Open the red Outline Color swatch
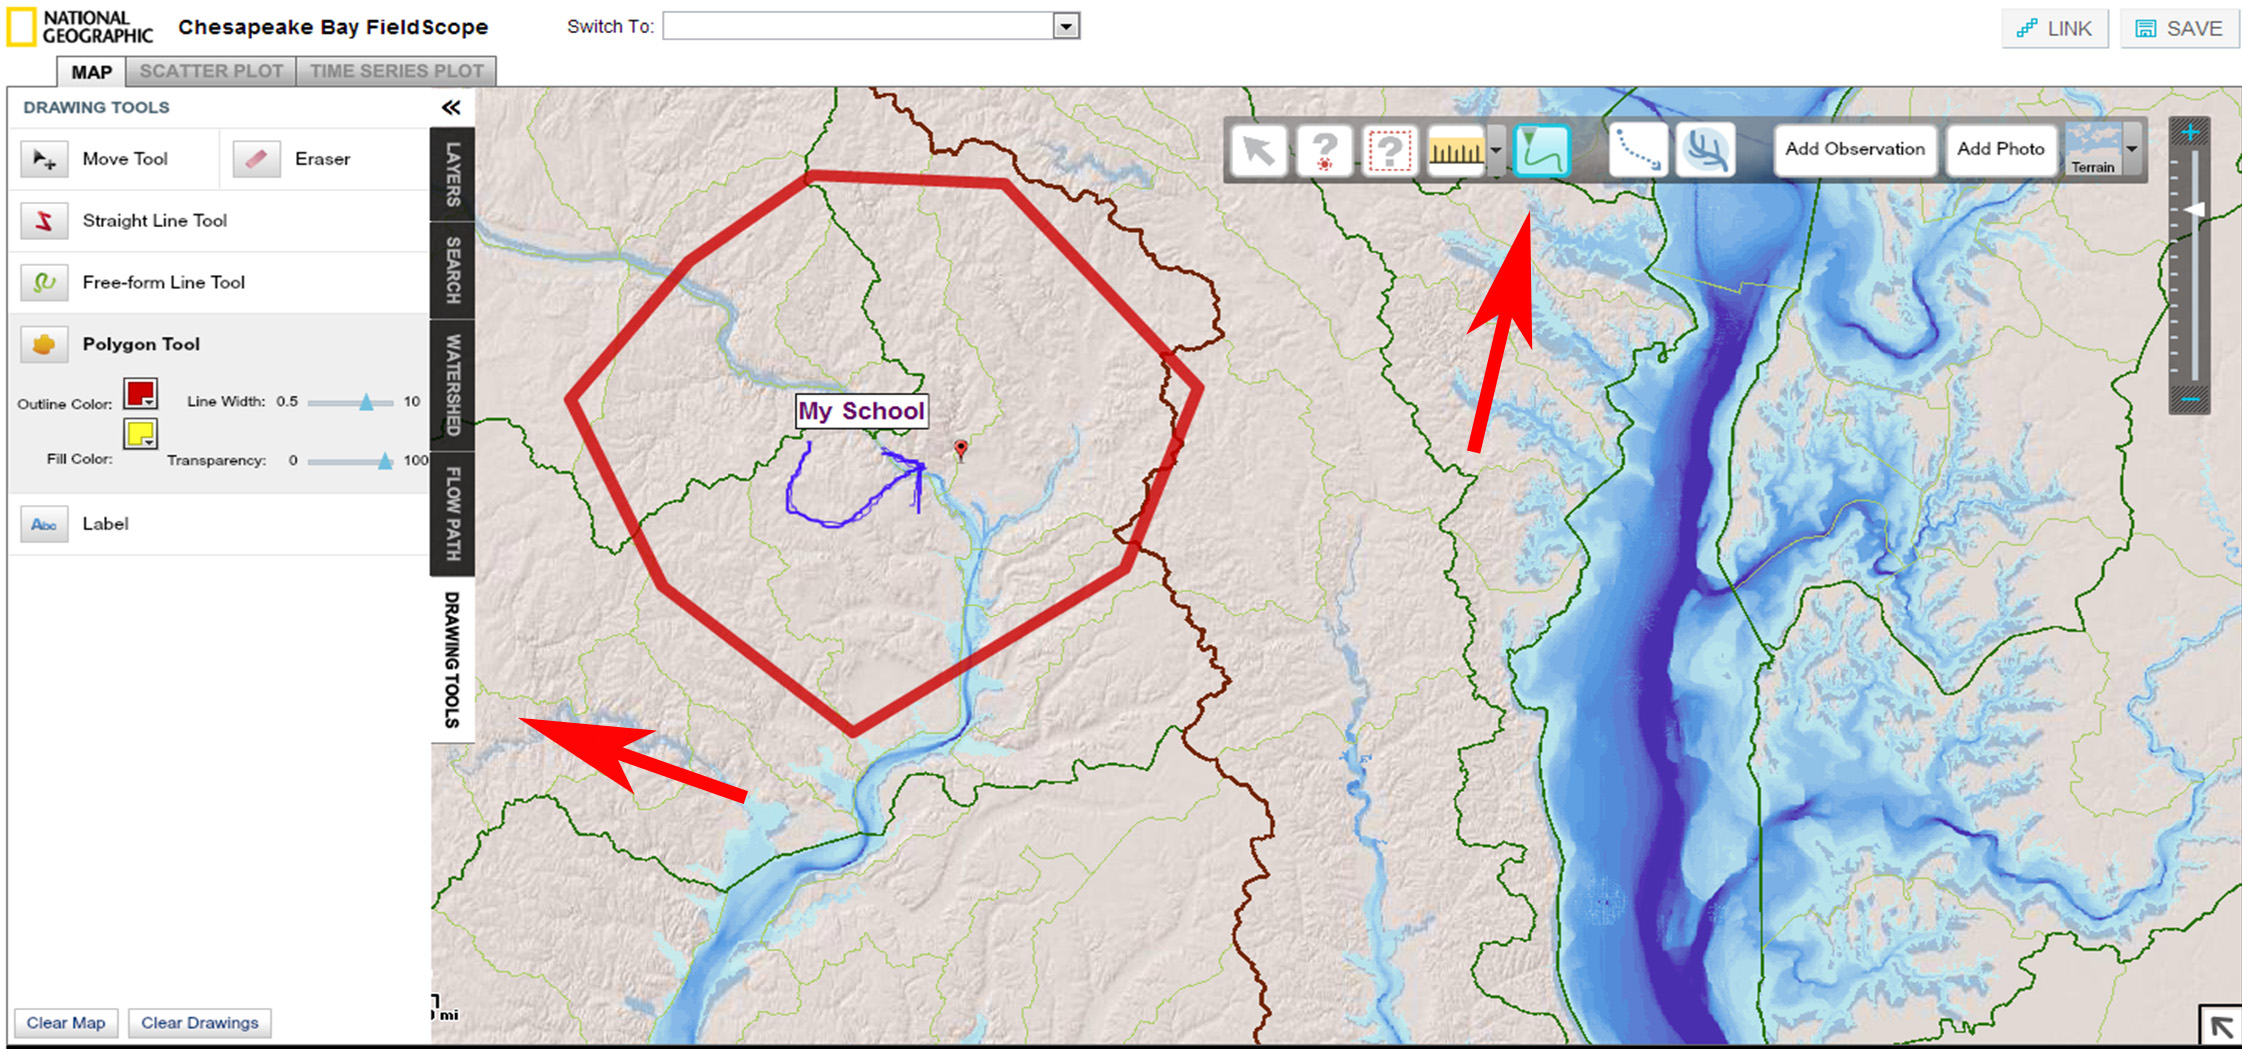Screen dimensions: 2242x1049 (140, 394)
